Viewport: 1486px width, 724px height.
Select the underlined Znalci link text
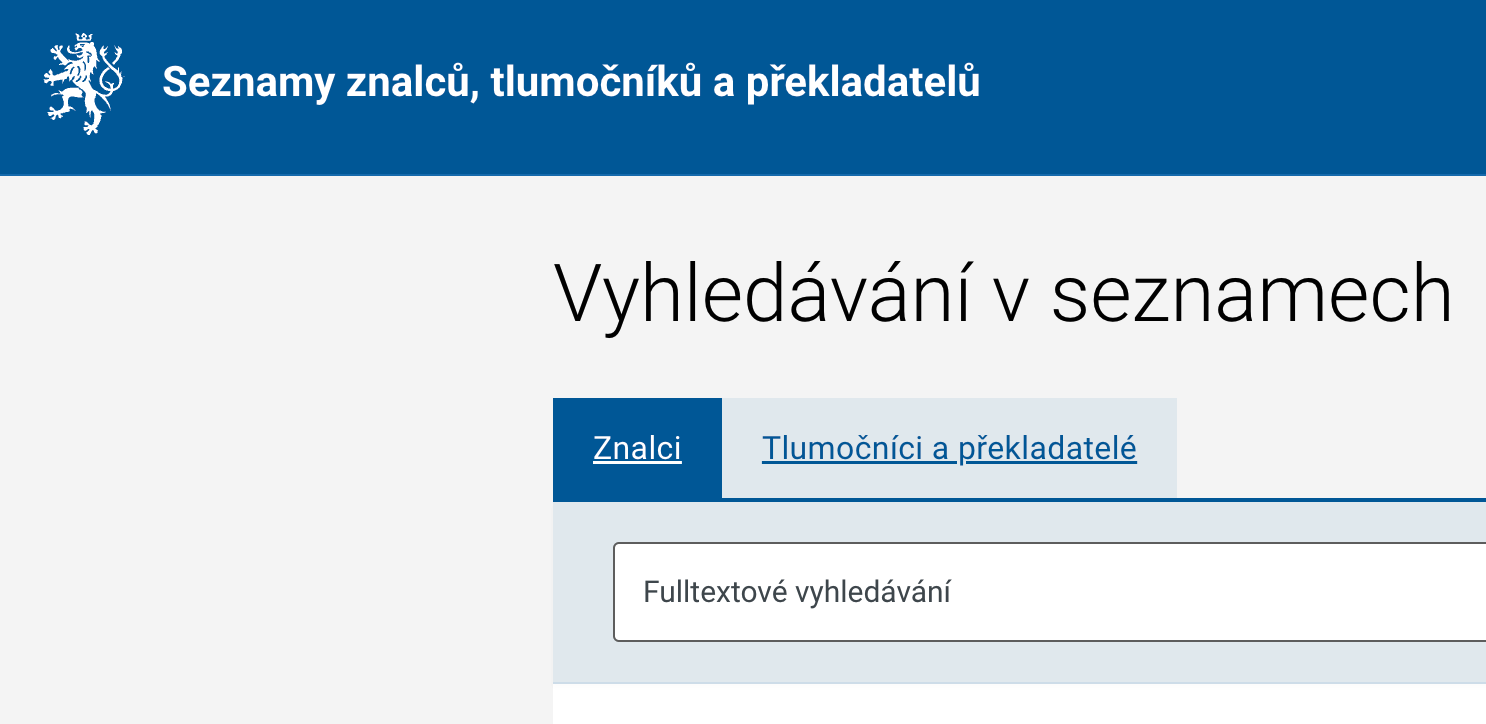tap(637, 448)
